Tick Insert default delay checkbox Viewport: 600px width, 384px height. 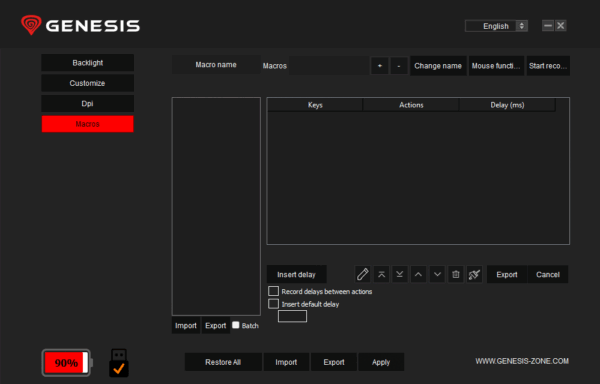[273, 304]
